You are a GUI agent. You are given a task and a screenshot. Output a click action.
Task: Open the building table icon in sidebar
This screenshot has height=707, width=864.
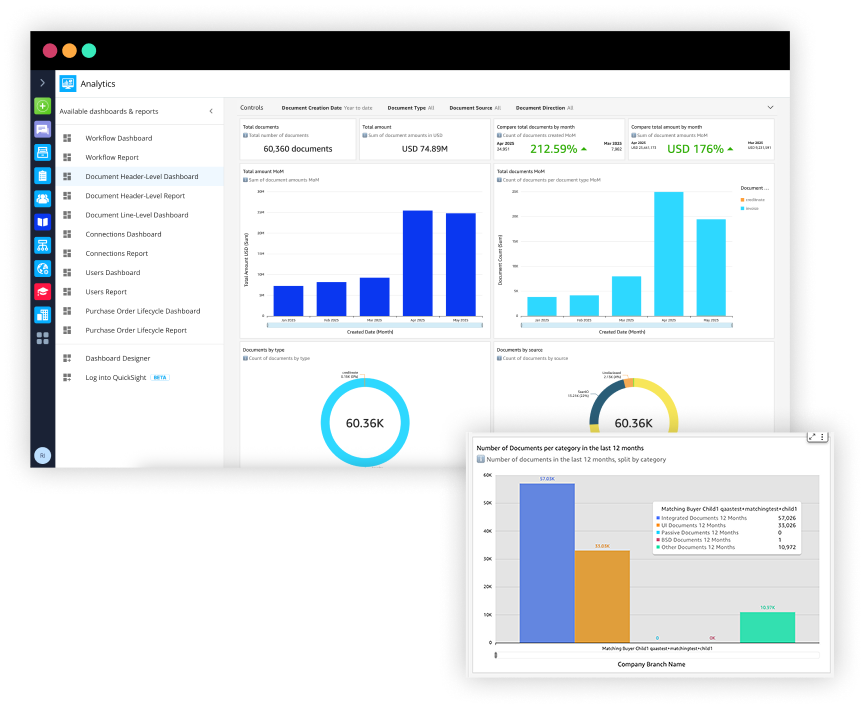pyautogui.click(x=42, y=315)
